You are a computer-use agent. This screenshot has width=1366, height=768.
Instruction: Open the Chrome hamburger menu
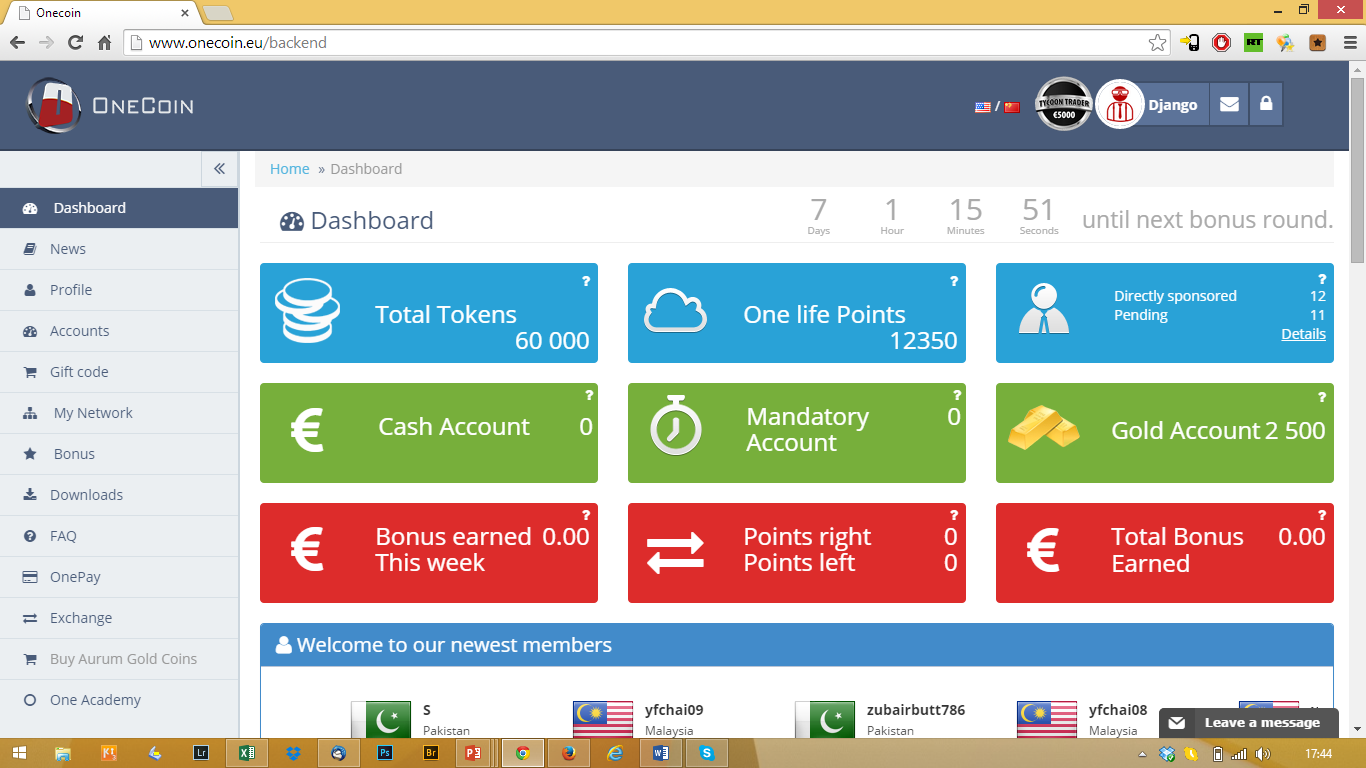point(1350,42)
